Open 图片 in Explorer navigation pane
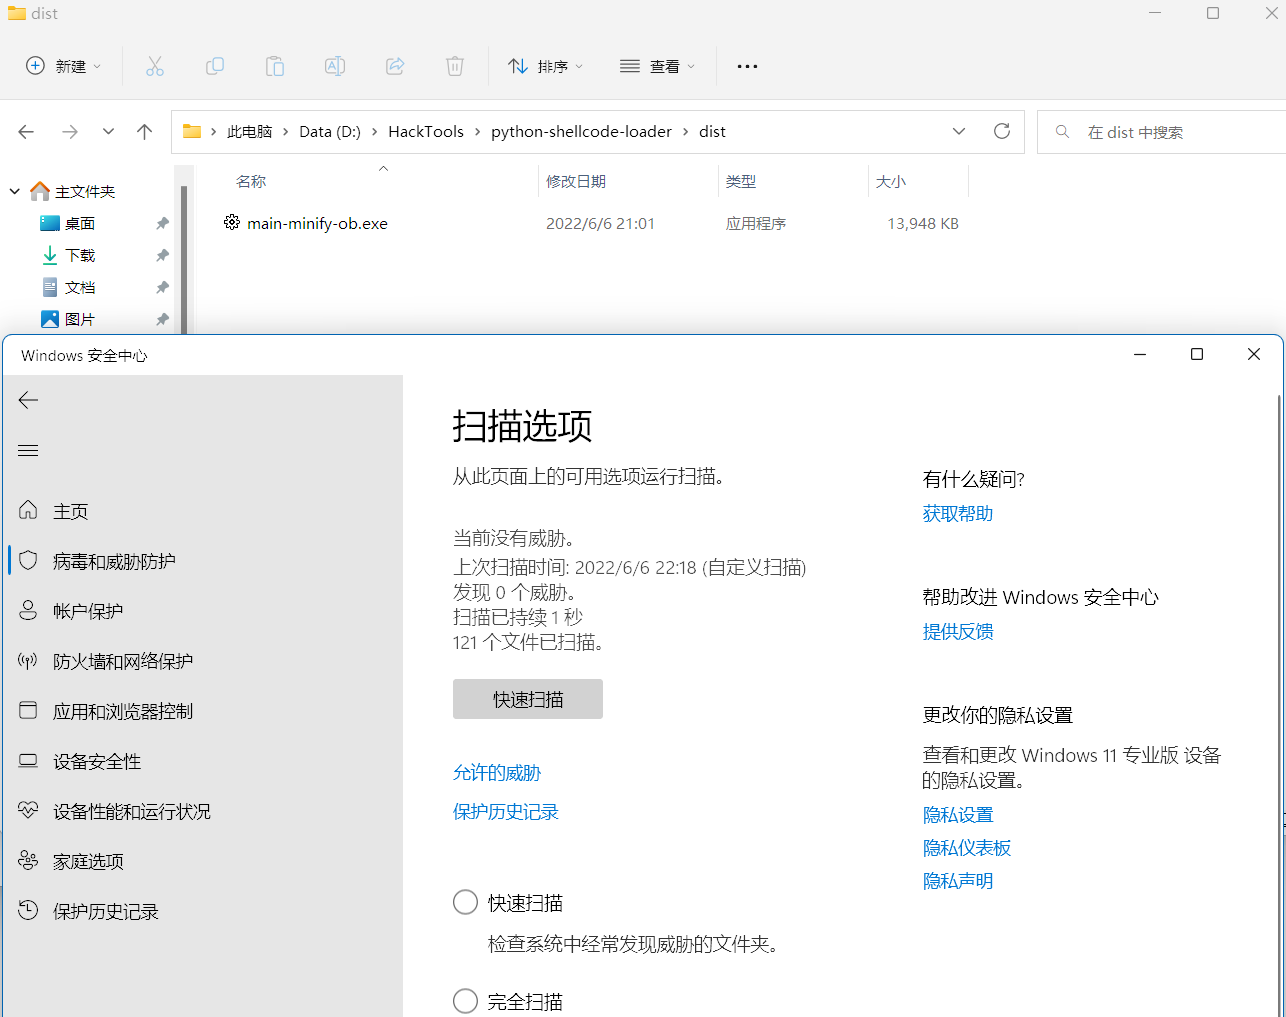 pyautogui.click(x=80, y=320)
